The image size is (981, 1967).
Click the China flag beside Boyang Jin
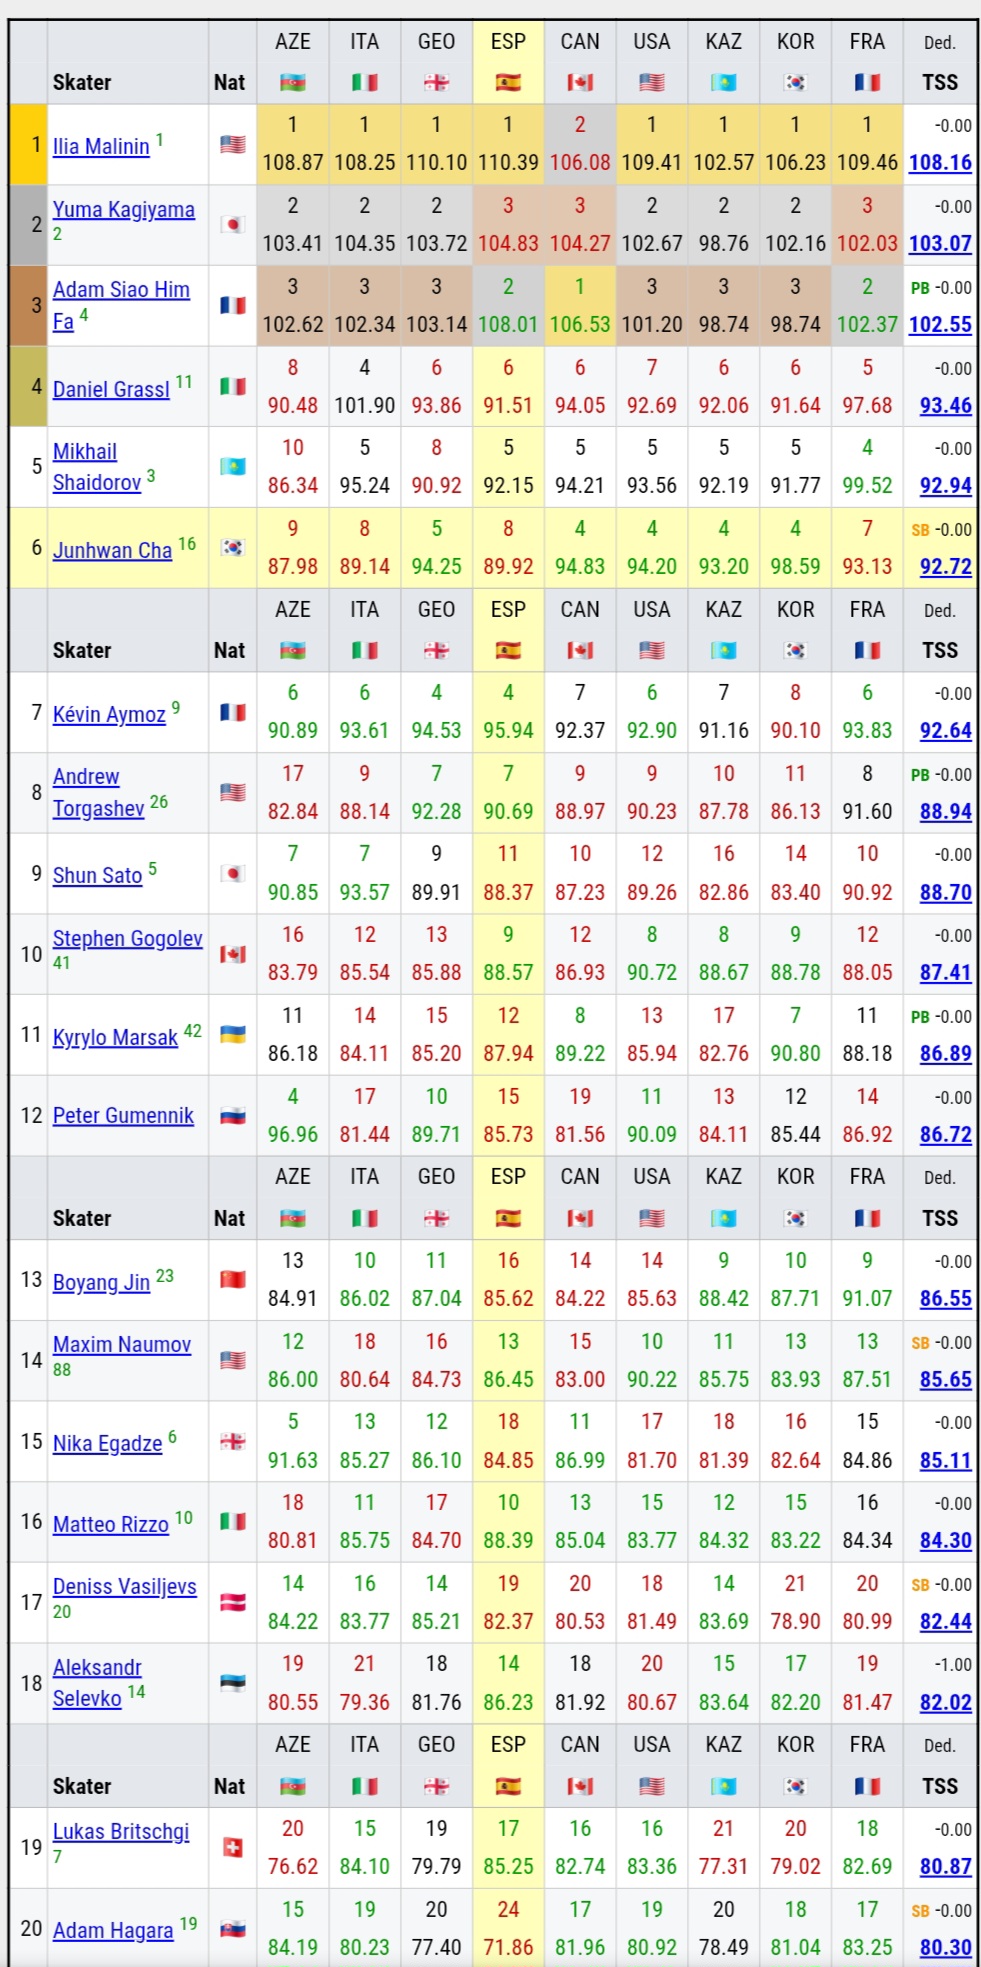point(232,1279)
